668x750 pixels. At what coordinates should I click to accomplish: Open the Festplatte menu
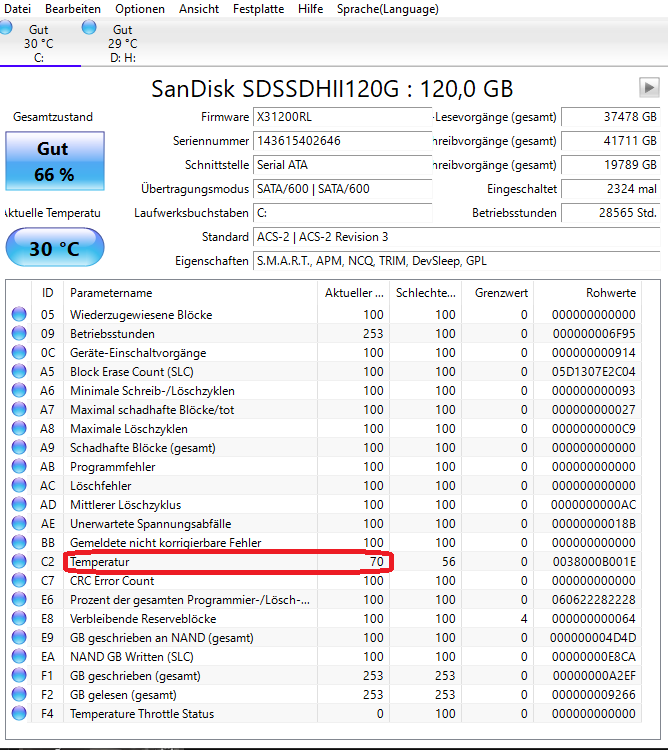click(x=258, y=9)
